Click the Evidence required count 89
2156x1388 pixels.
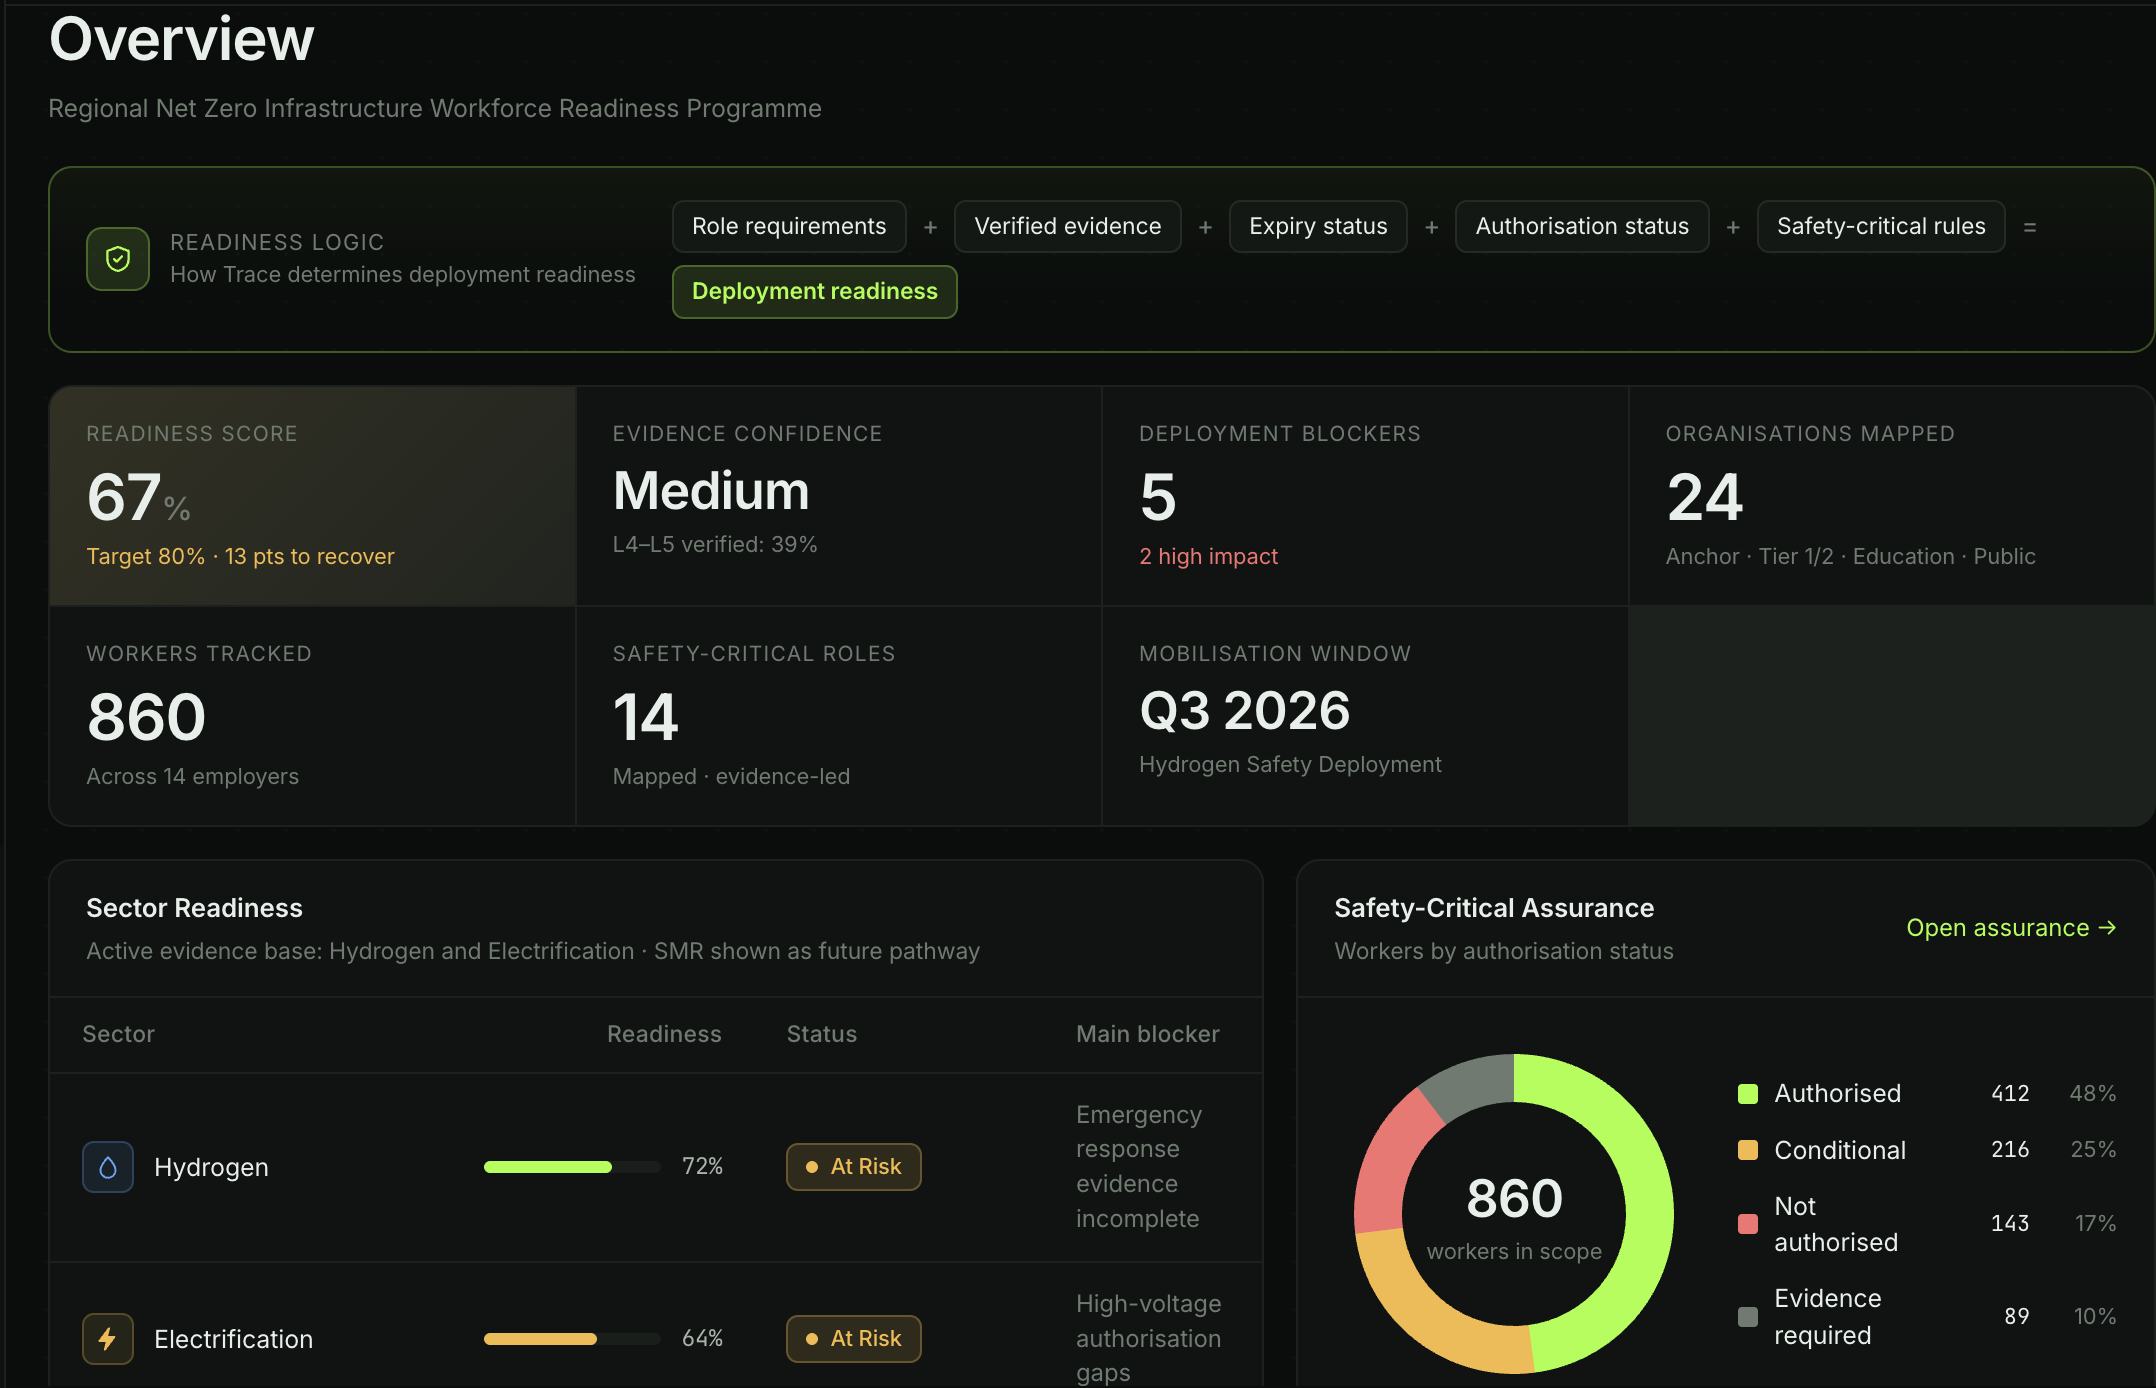(x=2016, y=1316)
